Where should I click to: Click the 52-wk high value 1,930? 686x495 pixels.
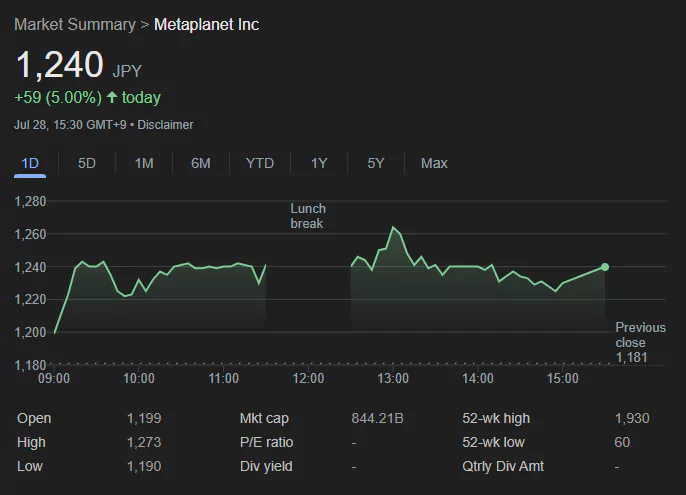pyautogui.click(x=630, y=418)
